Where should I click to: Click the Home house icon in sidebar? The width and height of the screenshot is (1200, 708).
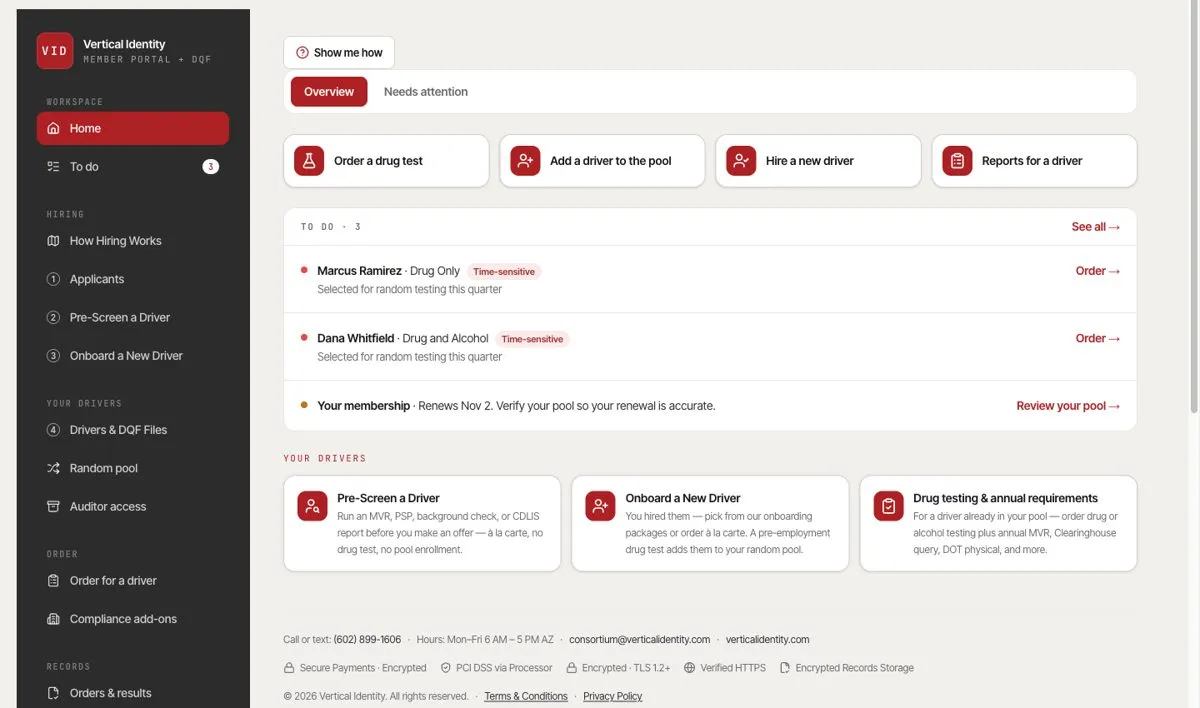click(x=54, y=128)
